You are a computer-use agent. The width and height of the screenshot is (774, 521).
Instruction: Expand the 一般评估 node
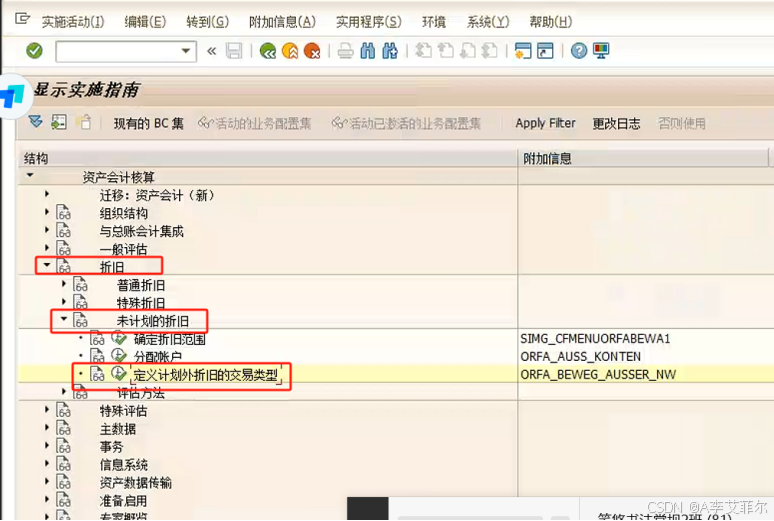[x=47, y=247]
